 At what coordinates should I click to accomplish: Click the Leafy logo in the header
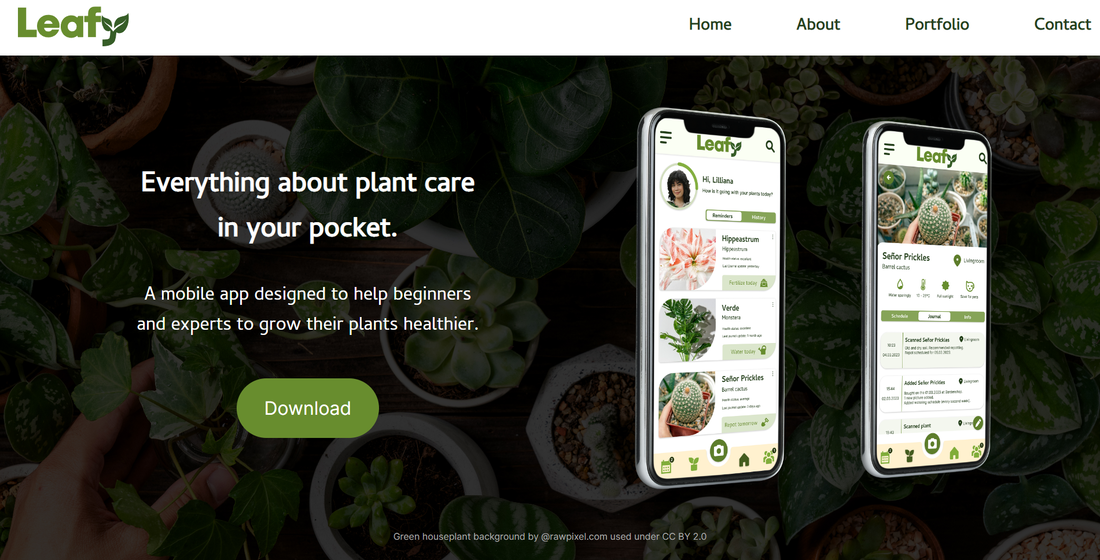(73, 25)
